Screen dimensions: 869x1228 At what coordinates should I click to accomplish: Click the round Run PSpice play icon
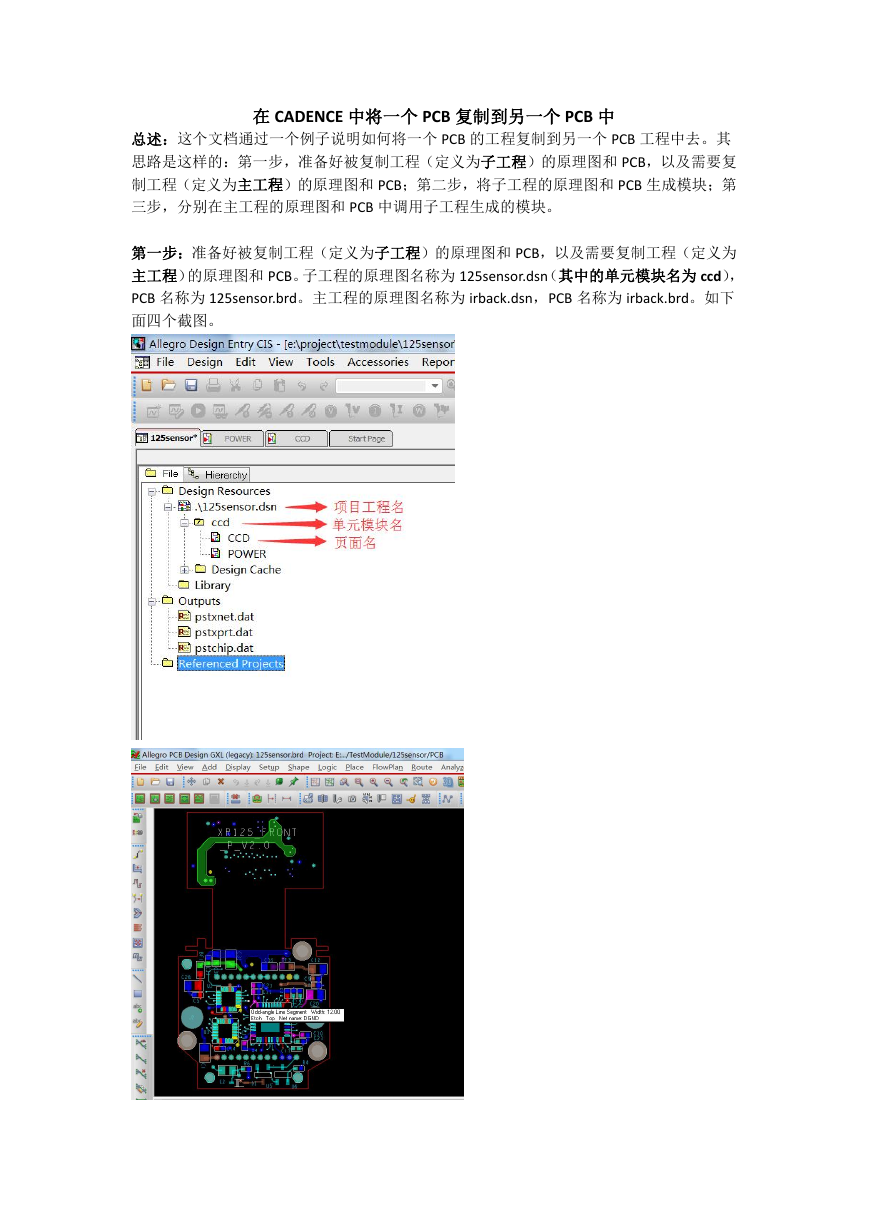click(198, 411)
